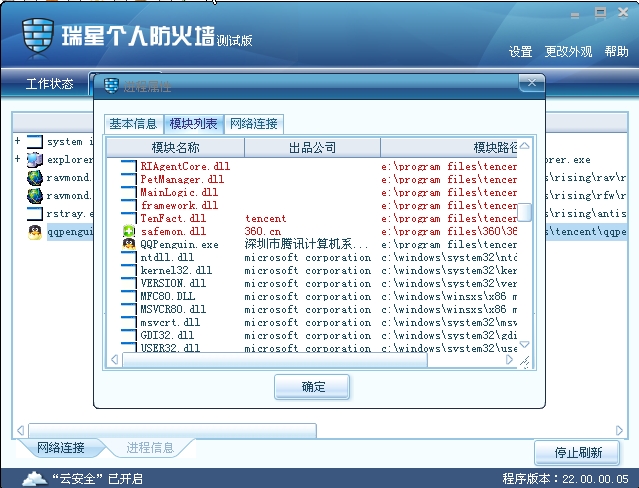Select the framework.dll module icon
639x488 pixels.
tap(129, 205)
